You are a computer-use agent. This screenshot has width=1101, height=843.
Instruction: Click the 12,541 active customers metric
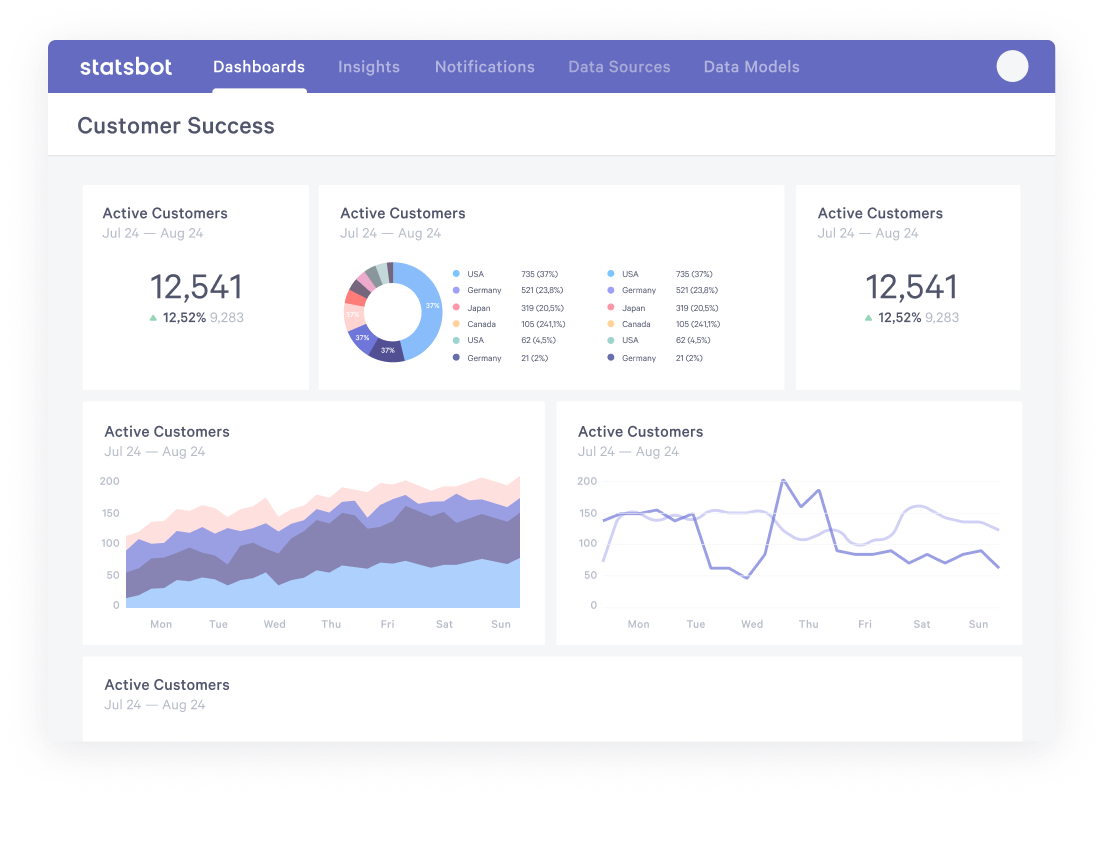pos(196,287)
